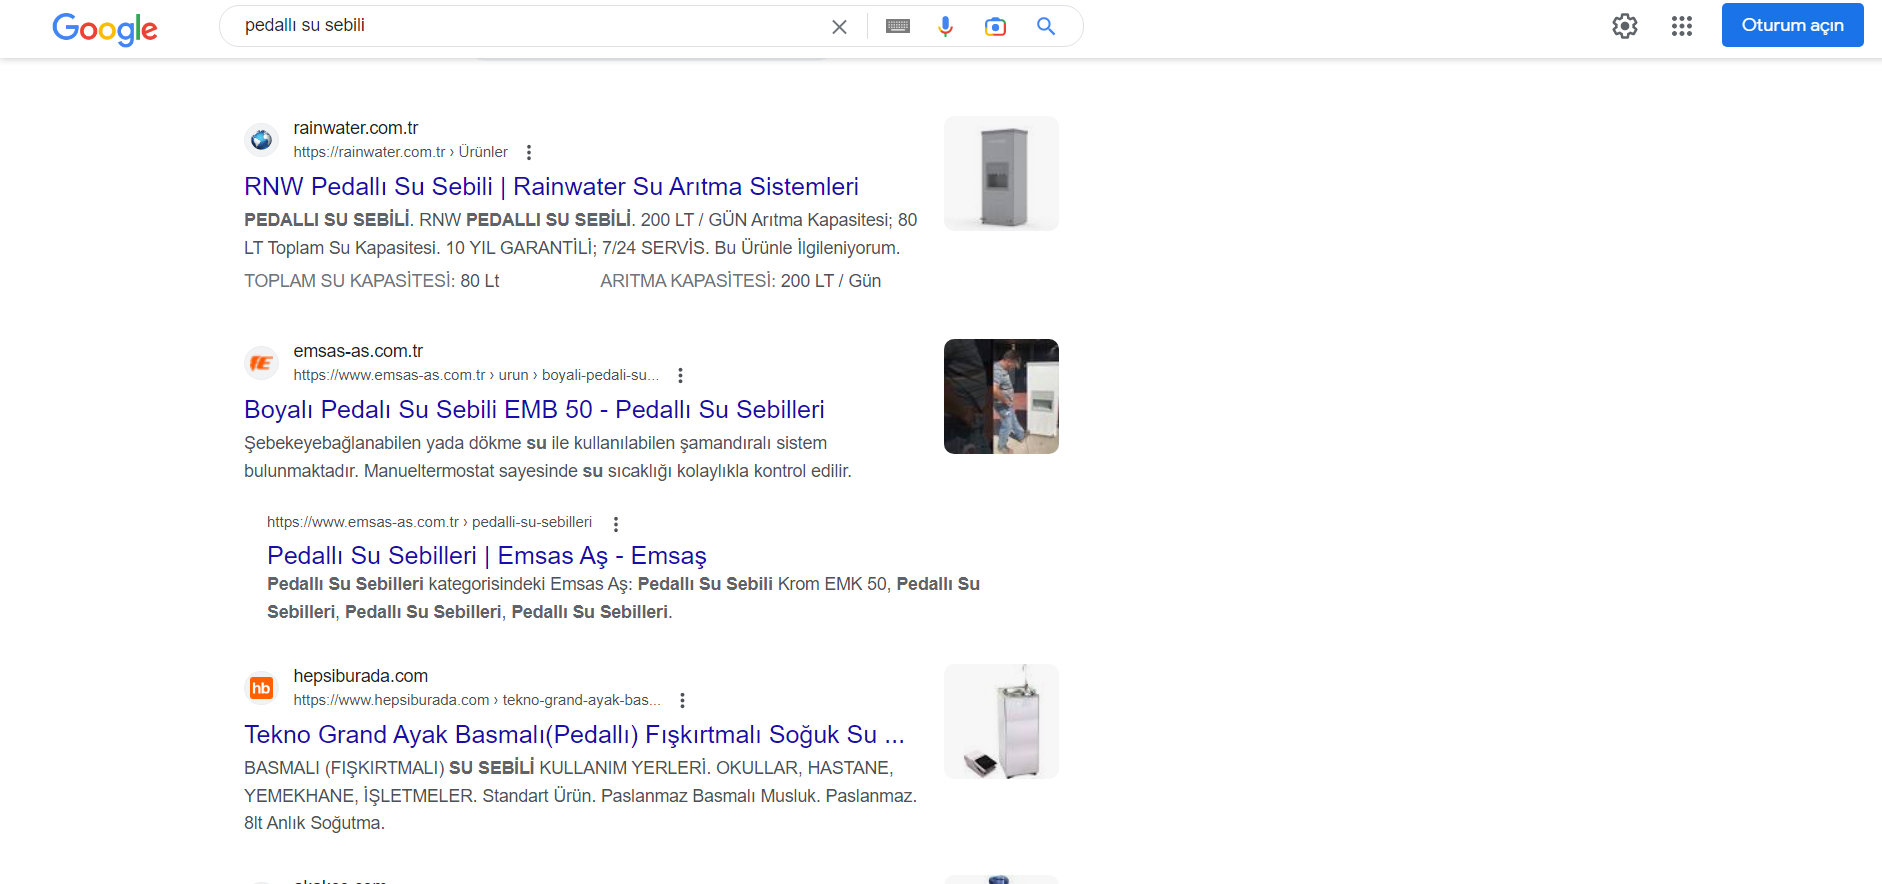The image size is (1882, 884).
Task: Click the rainwater.com.tr site favicon
Action: 261,140
